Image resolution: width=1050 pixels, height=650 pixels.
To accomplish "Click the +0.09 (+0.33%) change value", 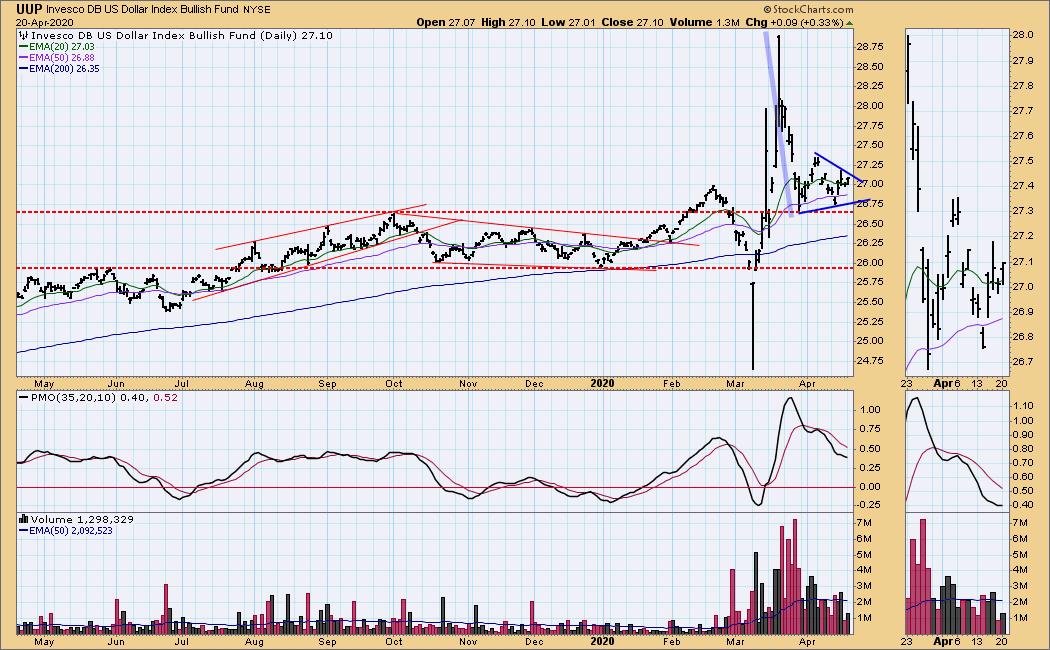I will click(808, 22).
